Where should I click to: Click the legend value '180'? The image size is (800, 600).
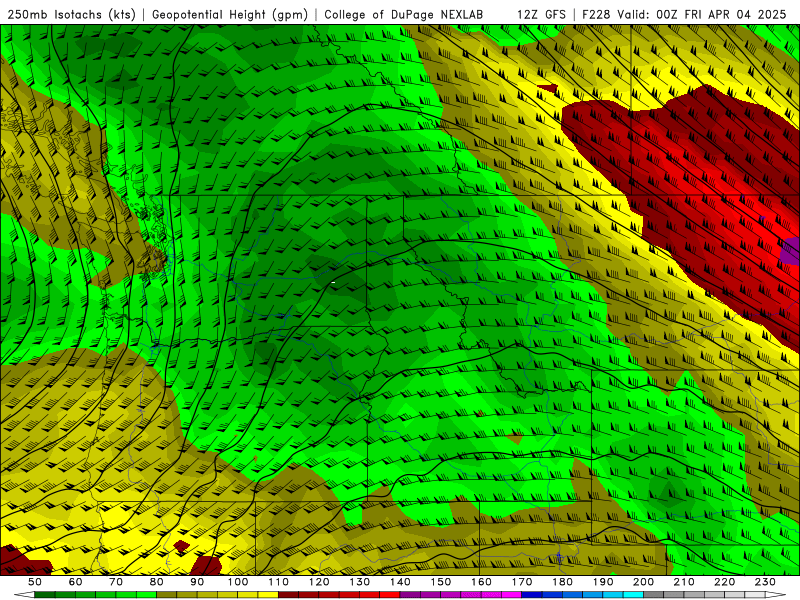click(562, 582)
